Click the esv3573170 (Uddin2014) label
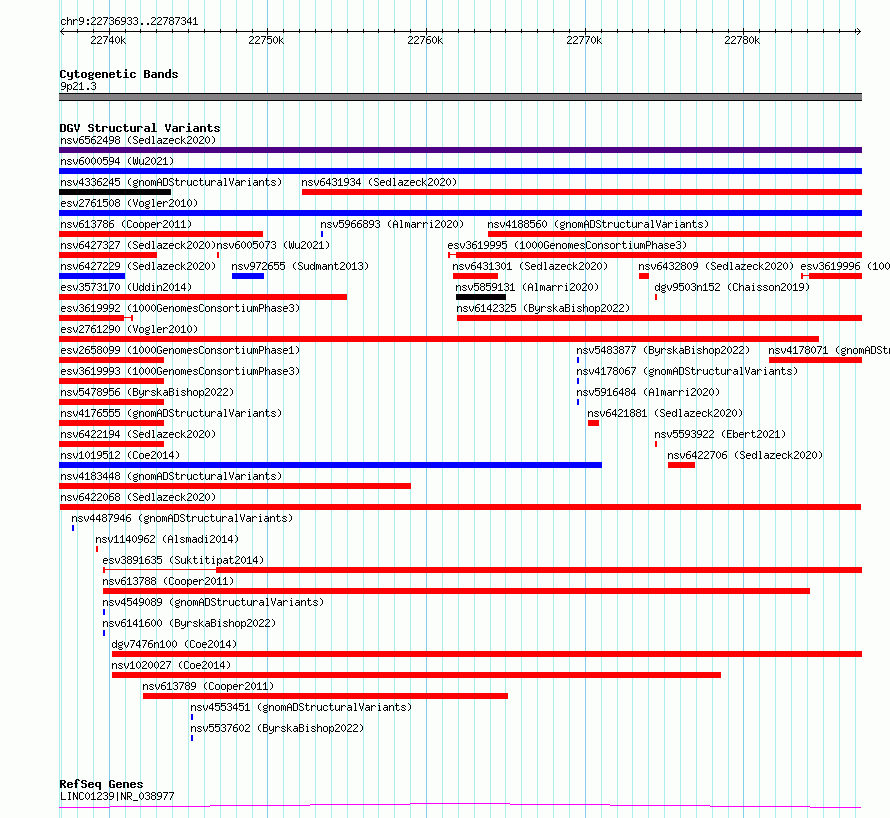890x818 pixels. [x=126, y=287]
